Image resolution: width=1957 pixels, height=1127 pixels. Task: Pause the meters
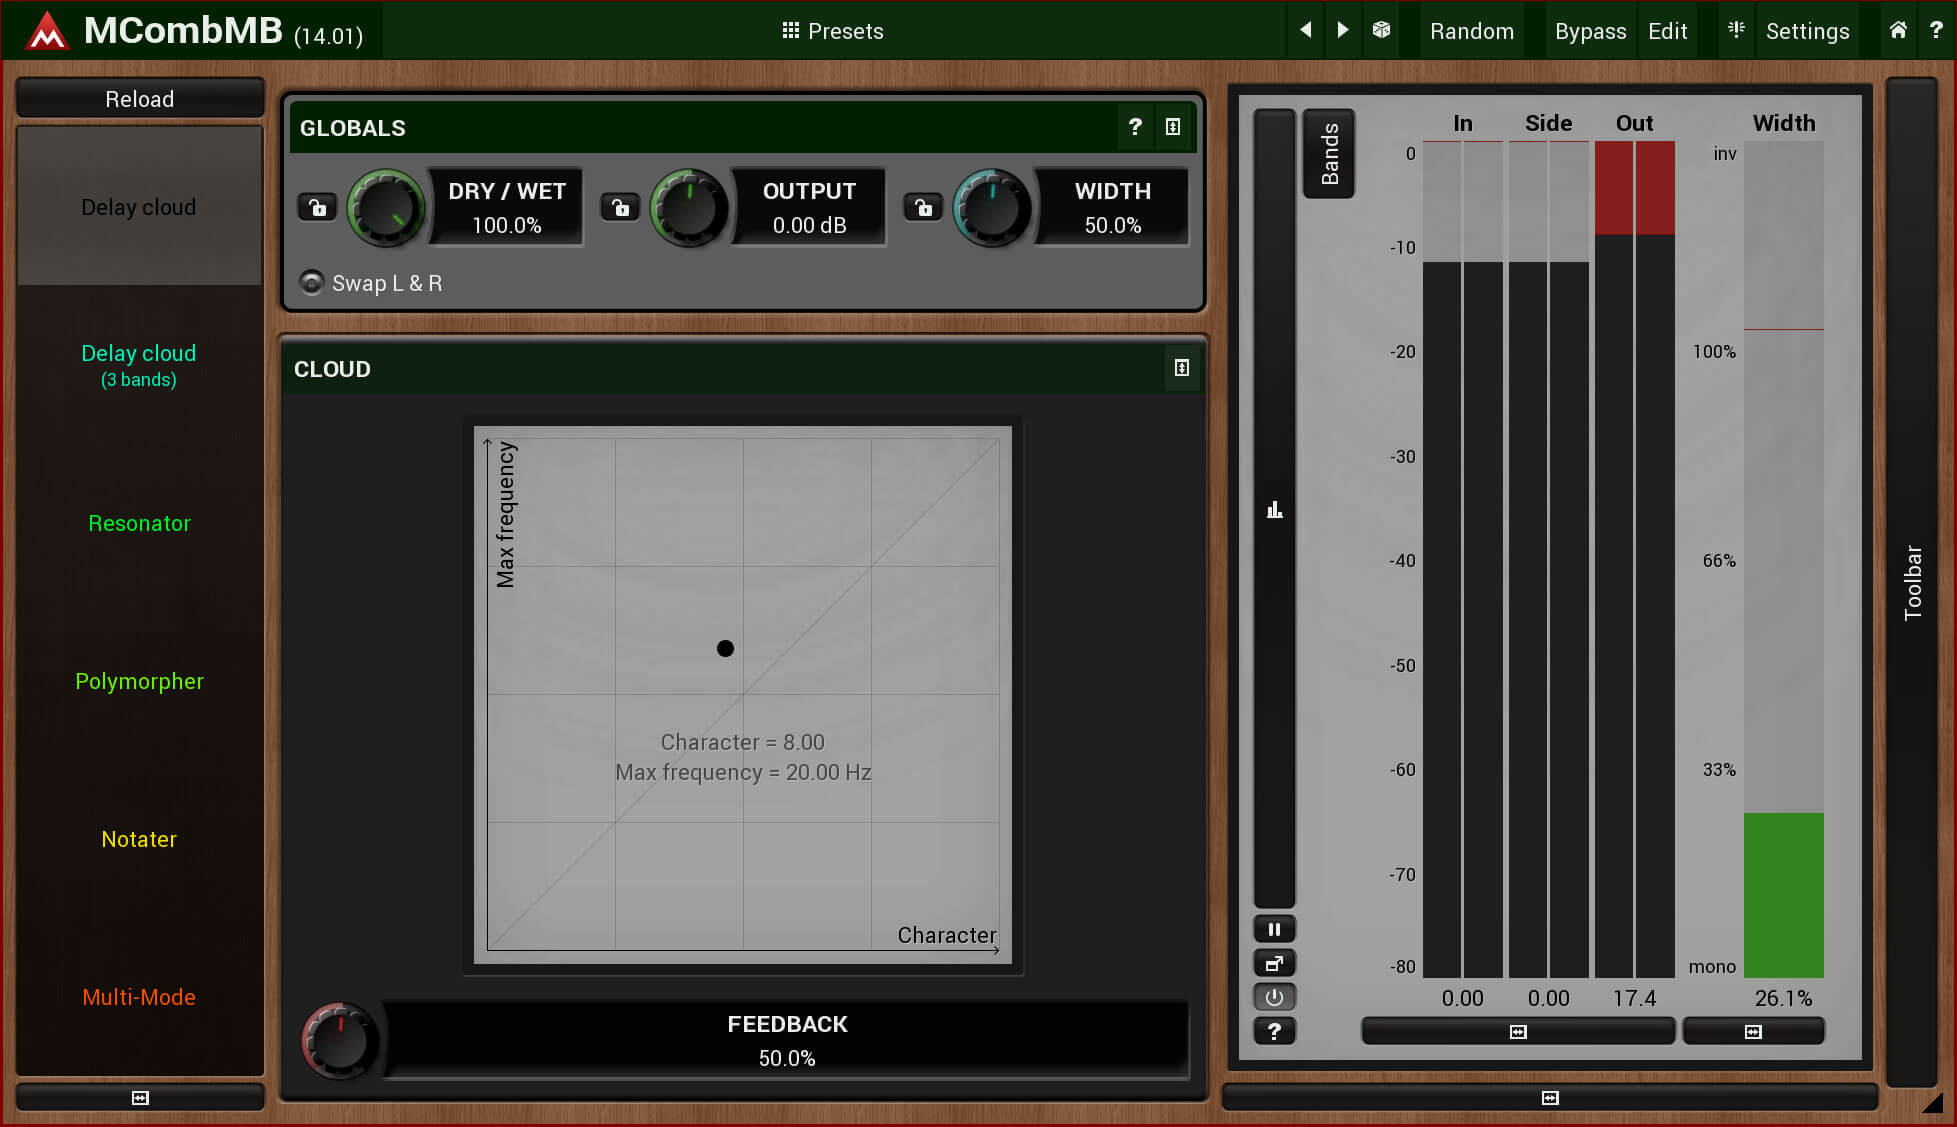pos(1274,929)
